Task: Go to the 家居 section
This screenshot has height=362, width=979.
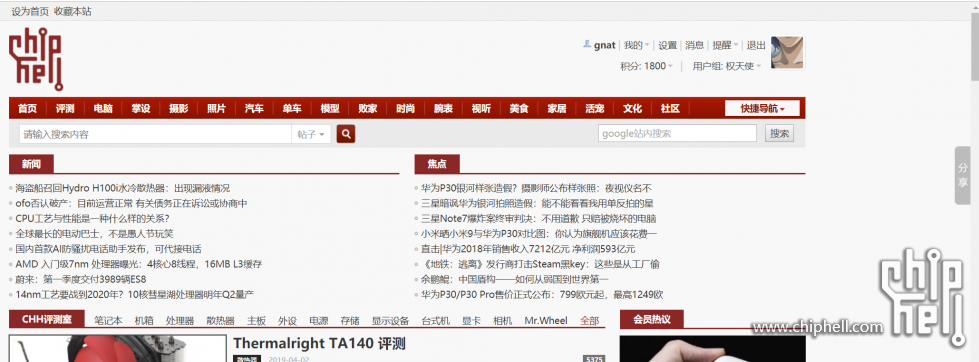Action: coord(557,108)
